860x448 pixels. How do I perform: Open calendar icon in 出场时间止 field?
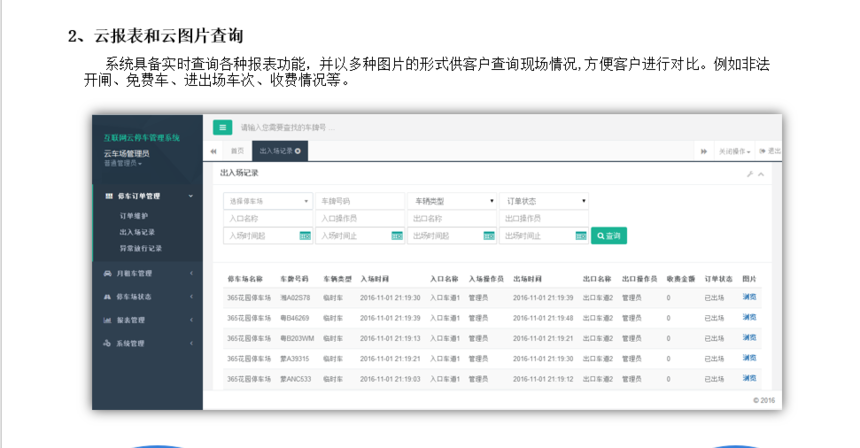pyautogui.click(x=581, y=236)
